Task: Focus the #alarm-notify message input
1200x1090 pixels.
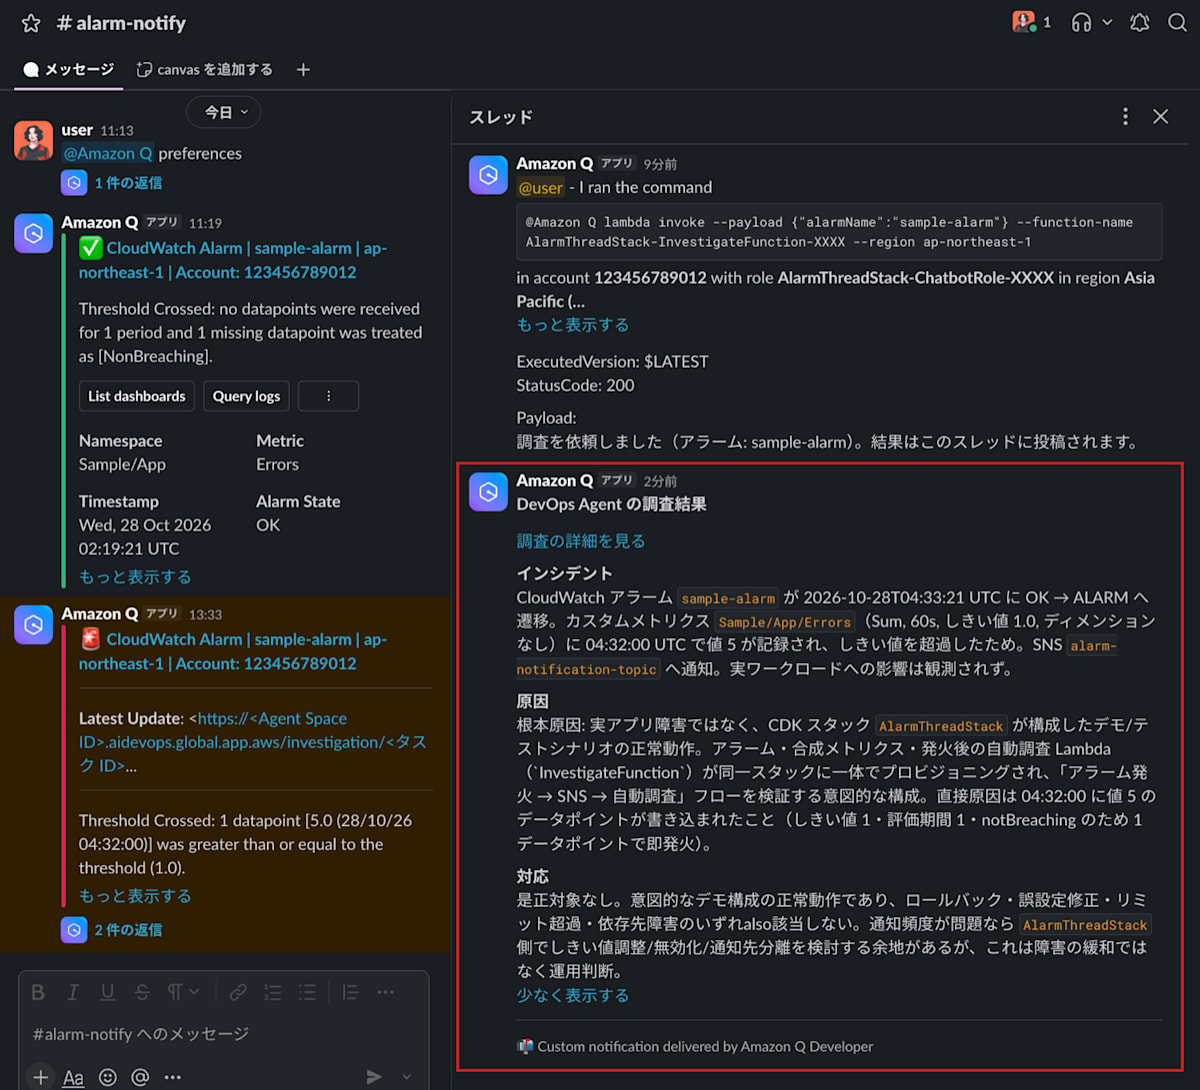Action: 224,1034
